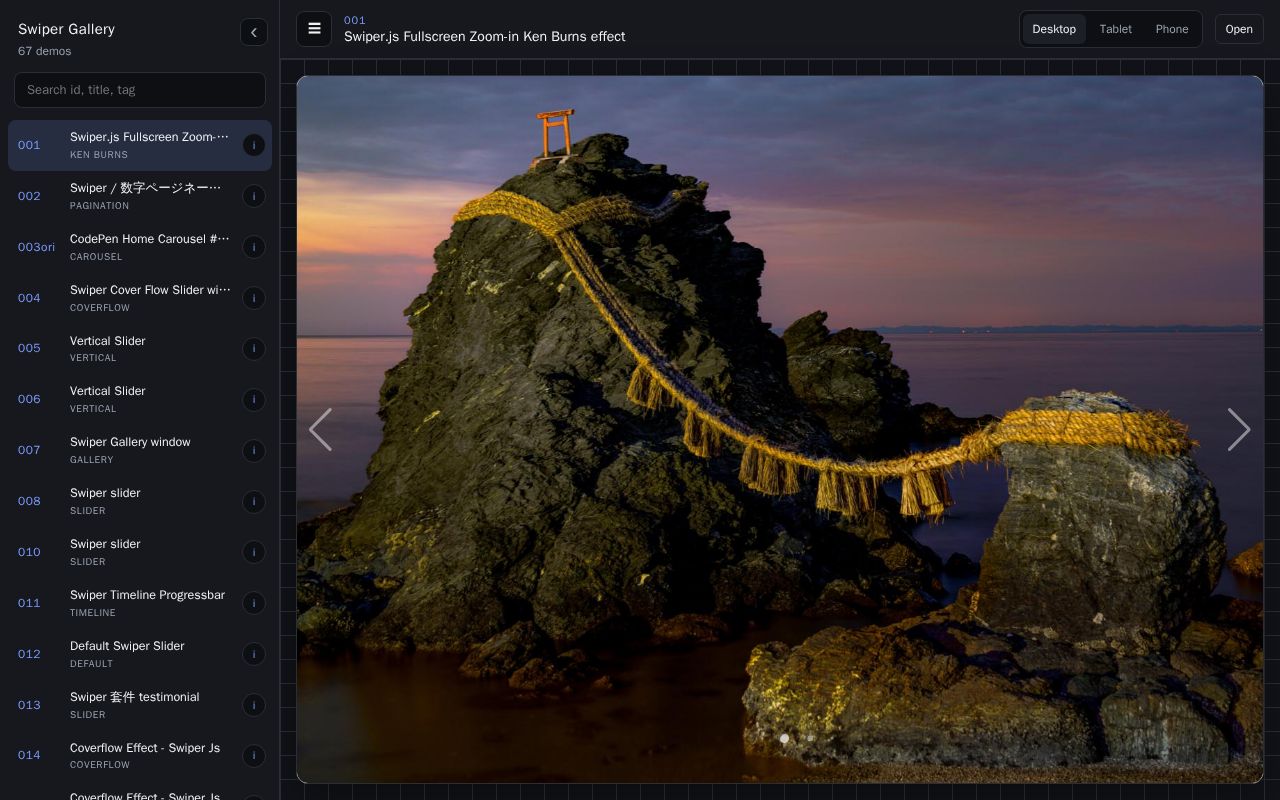Show info for demo 010 Swiper slider
This screenshot has height=800, width=1280.
point(254,552)
